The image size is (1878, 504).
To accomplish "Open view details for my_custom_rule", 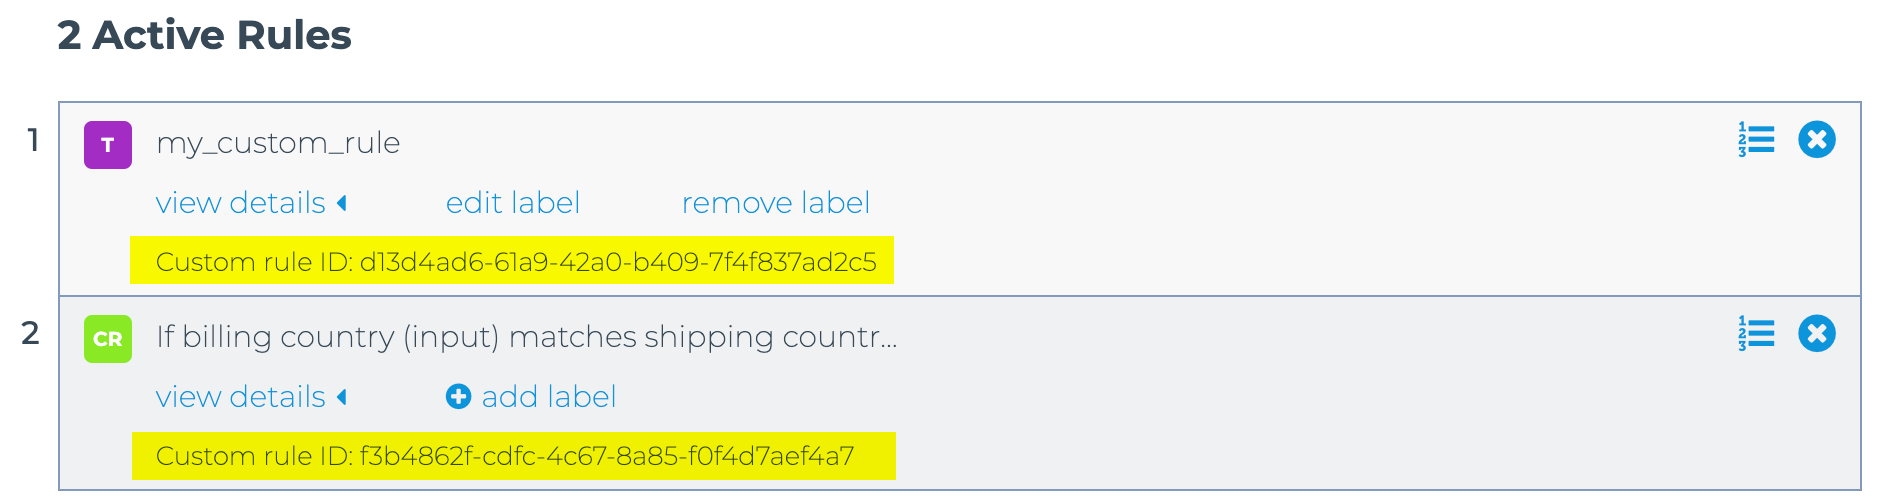I will (241, 203).
